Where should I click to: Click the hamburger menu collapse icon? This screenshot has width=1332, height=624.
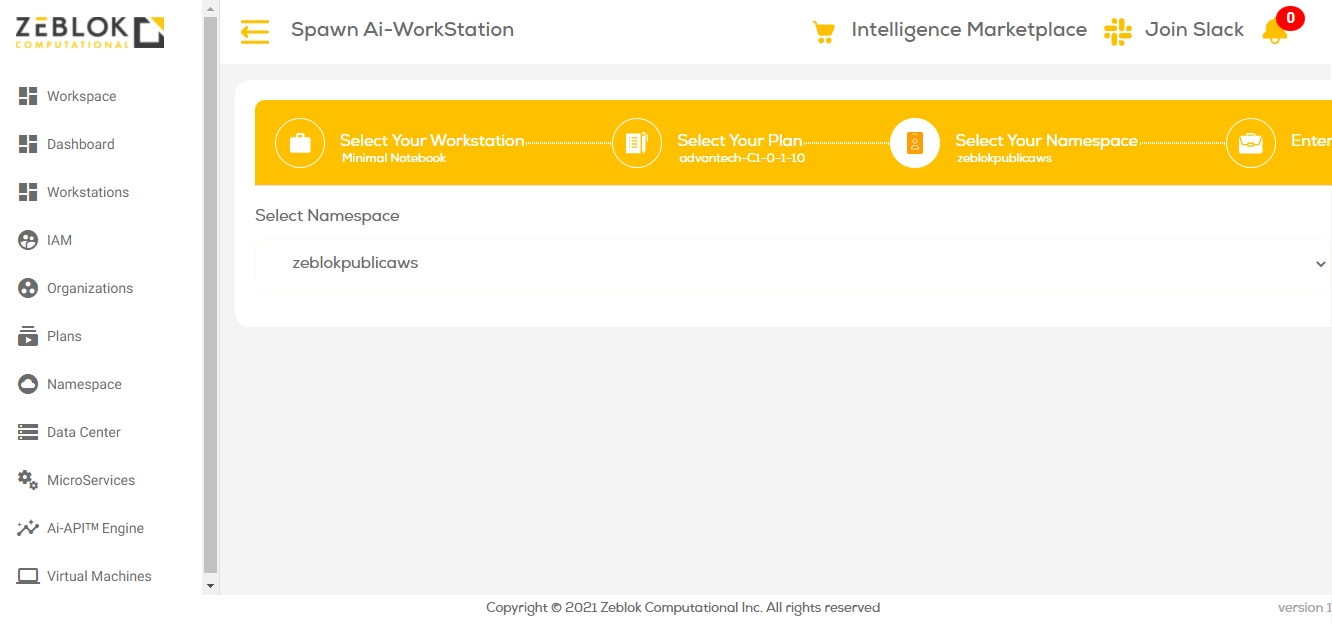[255, 32]
